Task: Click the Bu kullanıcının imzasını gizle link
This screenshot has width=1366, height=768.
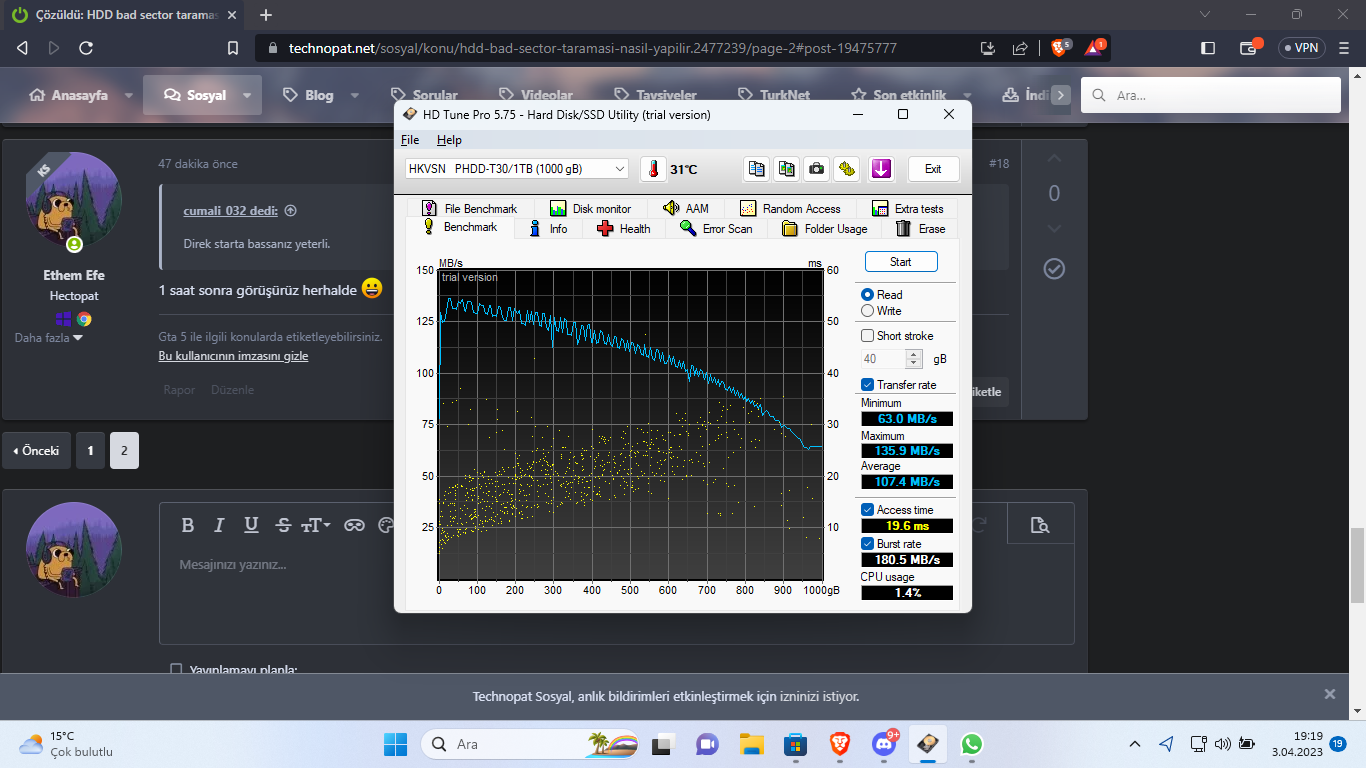Action: (x=233, y=356)
